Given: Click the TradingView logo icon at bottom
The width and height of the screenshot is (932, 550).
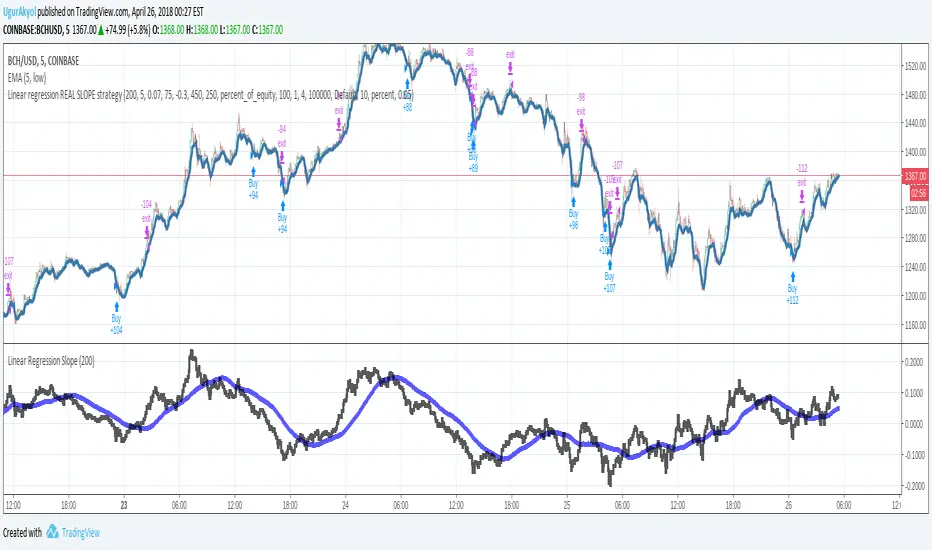Looking at the screenshot, I should pyautogui.click(x=52, y=531).
